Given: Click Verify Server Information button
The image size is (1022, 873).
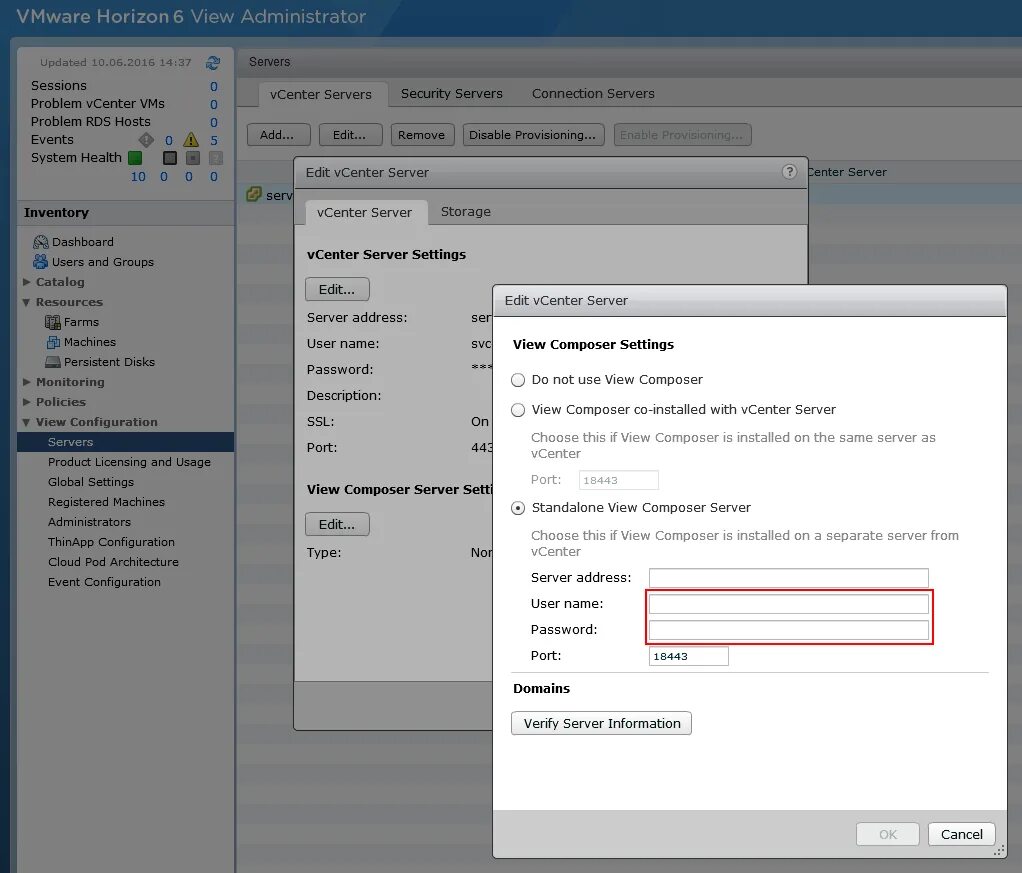Looking at the screenshot, I should [601, 723].
